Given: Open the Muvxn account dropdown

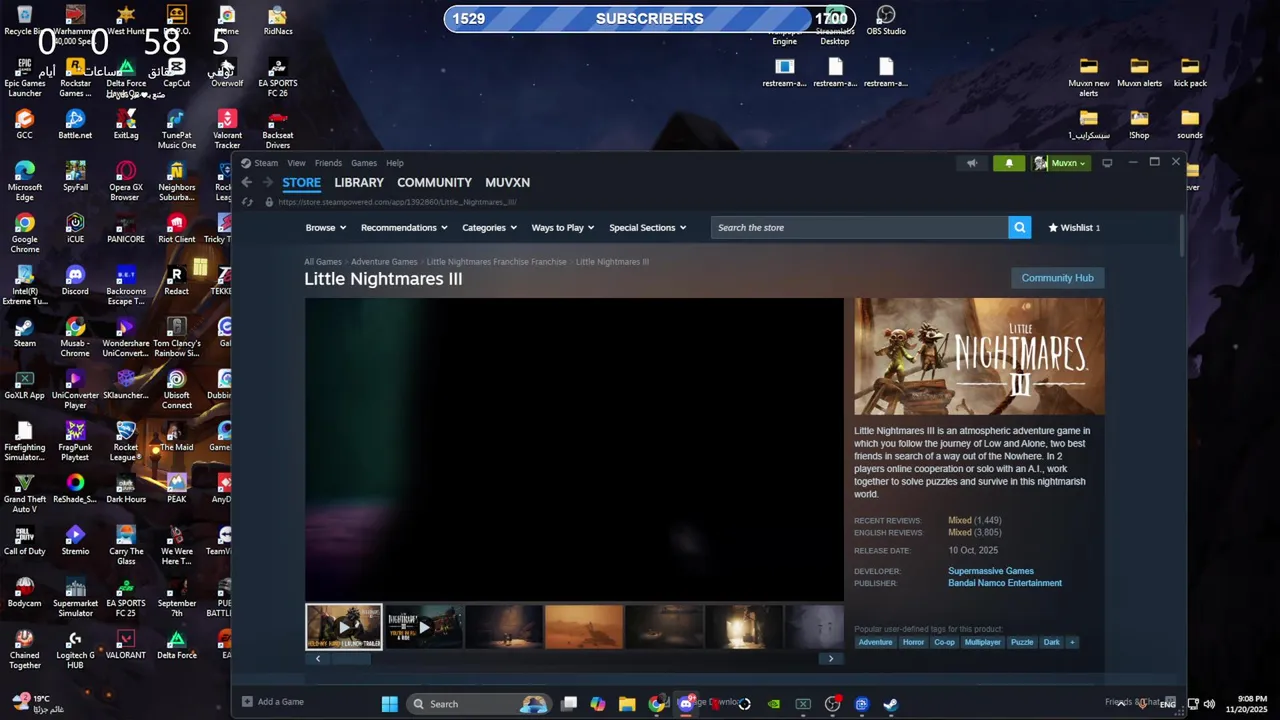Looking at the screenshot, I should pos(1062,163).
